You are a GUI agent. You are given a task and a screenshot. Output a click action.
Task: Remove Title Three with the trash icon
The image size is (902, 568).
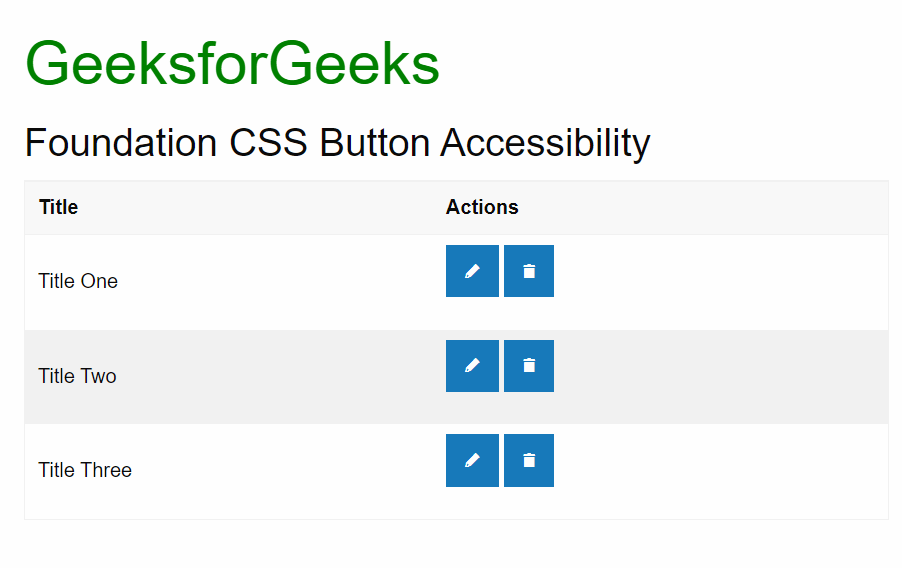tap(529, 460)
